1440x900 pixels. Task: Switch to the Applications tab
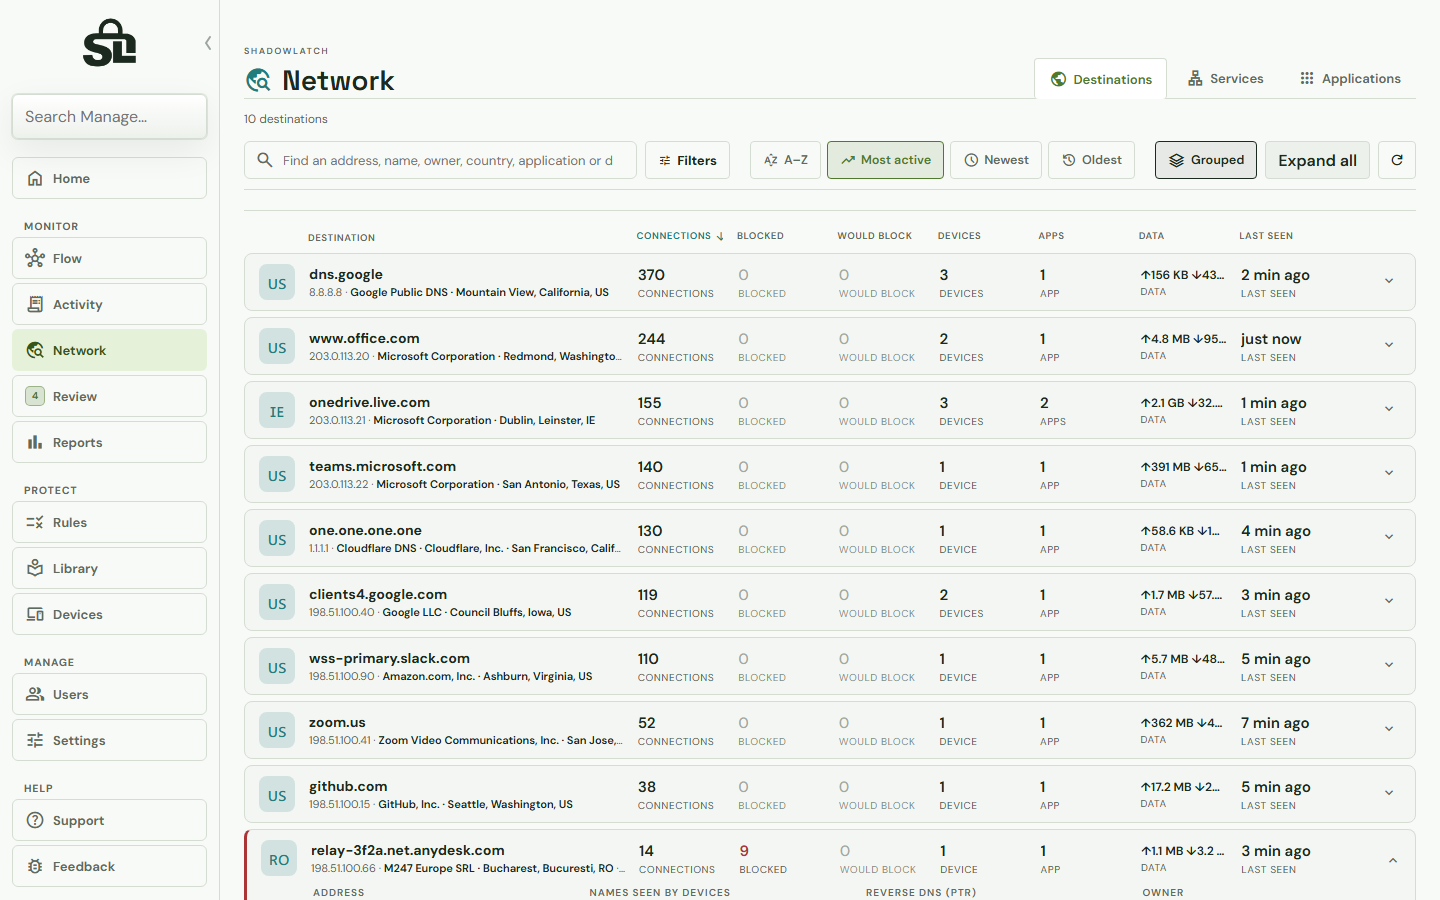[1350, 78]
